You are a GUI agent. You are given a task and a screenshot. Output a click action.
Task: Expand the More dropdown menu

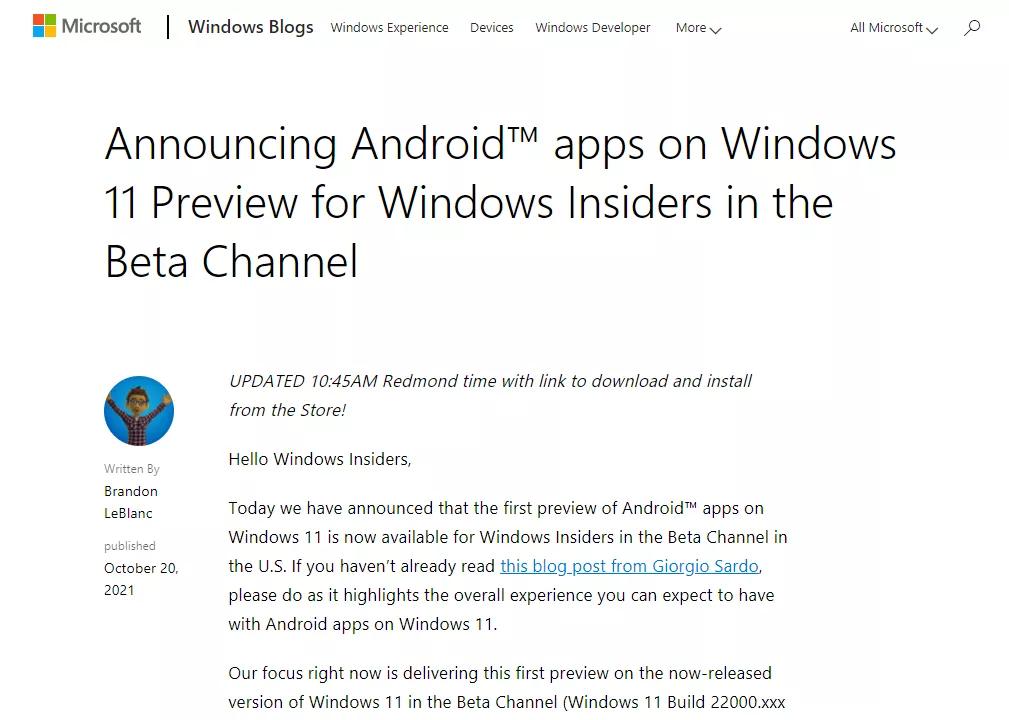click(x=698, y=28)
